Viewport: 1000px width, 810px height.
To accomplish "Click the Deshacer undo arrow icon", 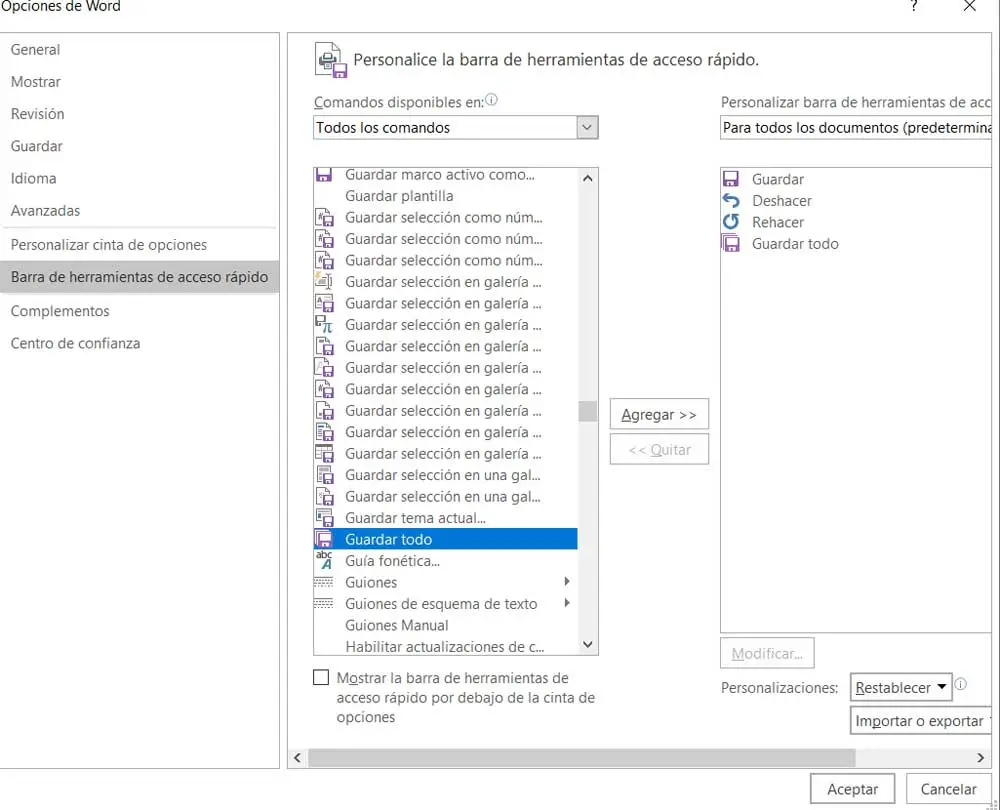I will pyautogui.click(x=731, y=200).
